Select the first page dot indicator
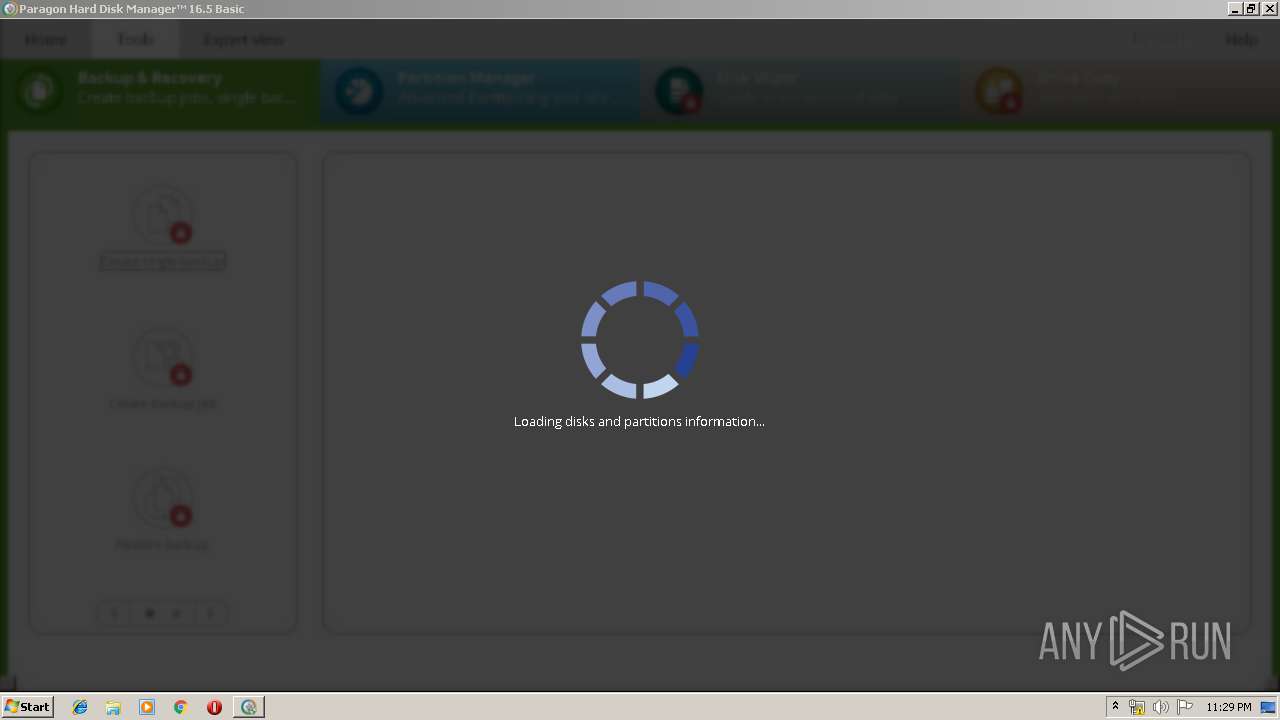This screenshot has width=1280, height=720. click(x=150, y=614)
